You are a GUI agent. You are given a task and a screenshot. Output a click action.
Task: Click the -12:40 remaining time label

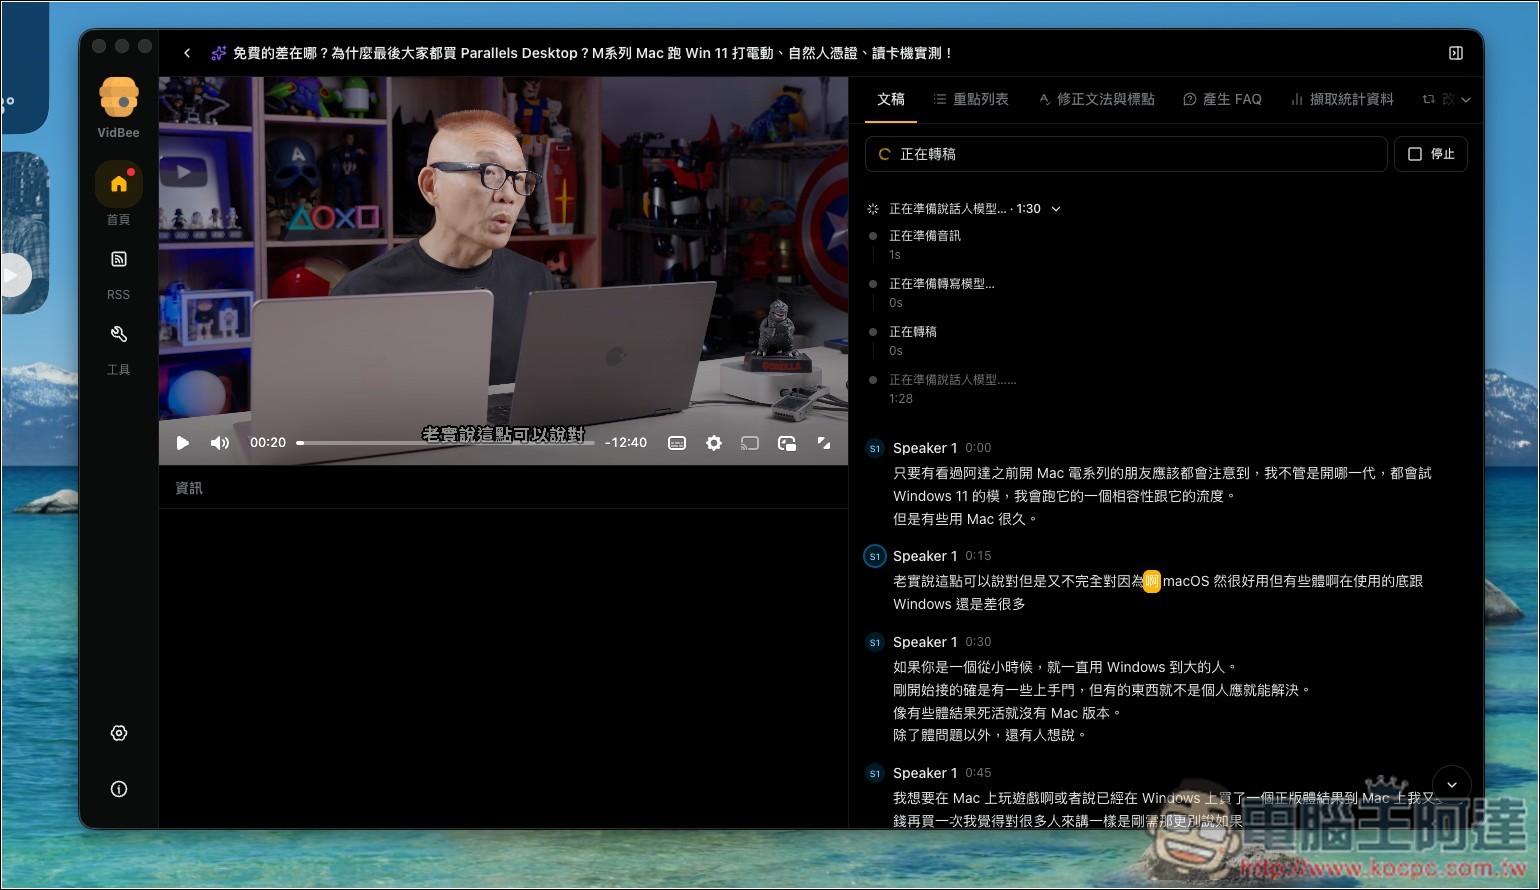(x=626, y=443)
